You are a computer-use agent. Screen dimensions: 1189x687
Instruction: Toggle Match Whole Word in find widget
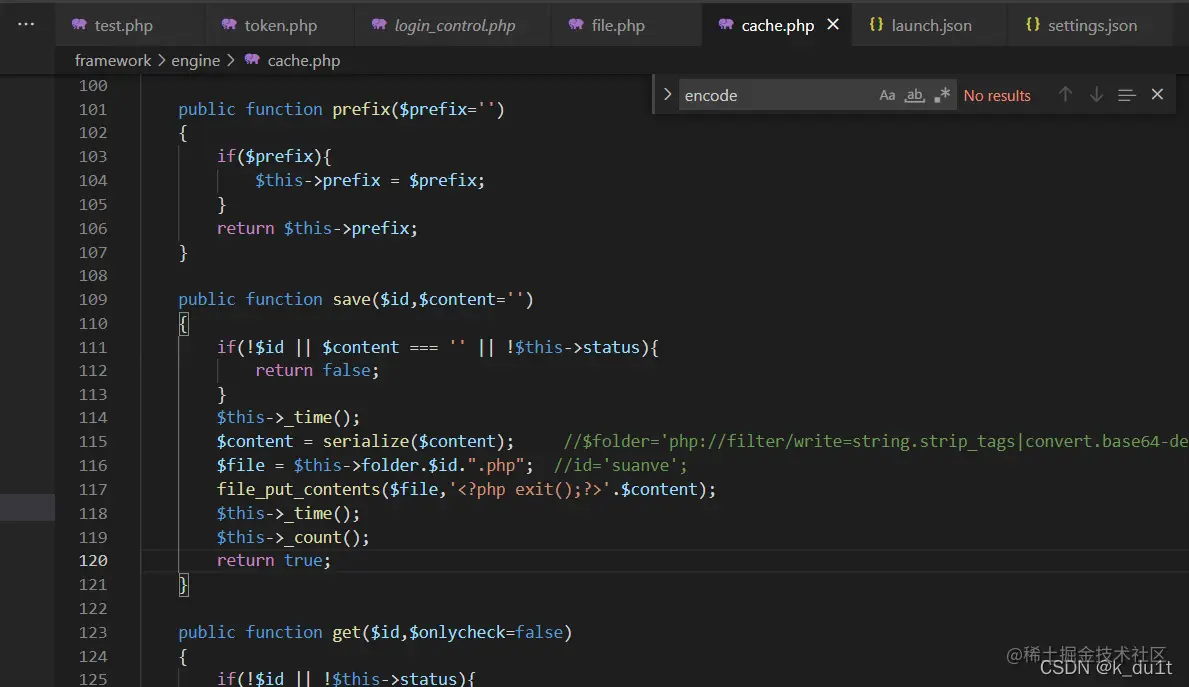coord(914,95)
